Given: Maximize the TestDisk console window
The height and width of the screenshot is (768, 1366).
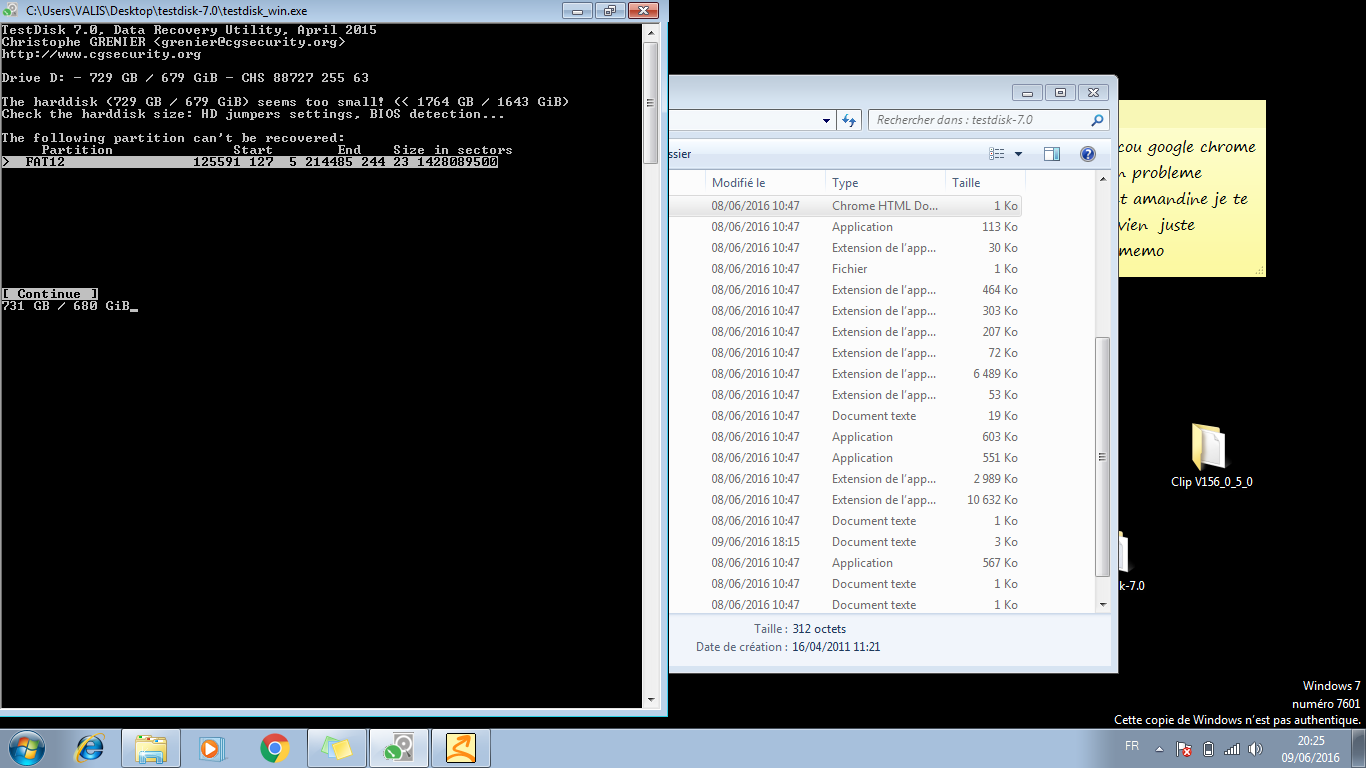Looking at the screenshot, I should pyautogui.click(x=609, y=11).
